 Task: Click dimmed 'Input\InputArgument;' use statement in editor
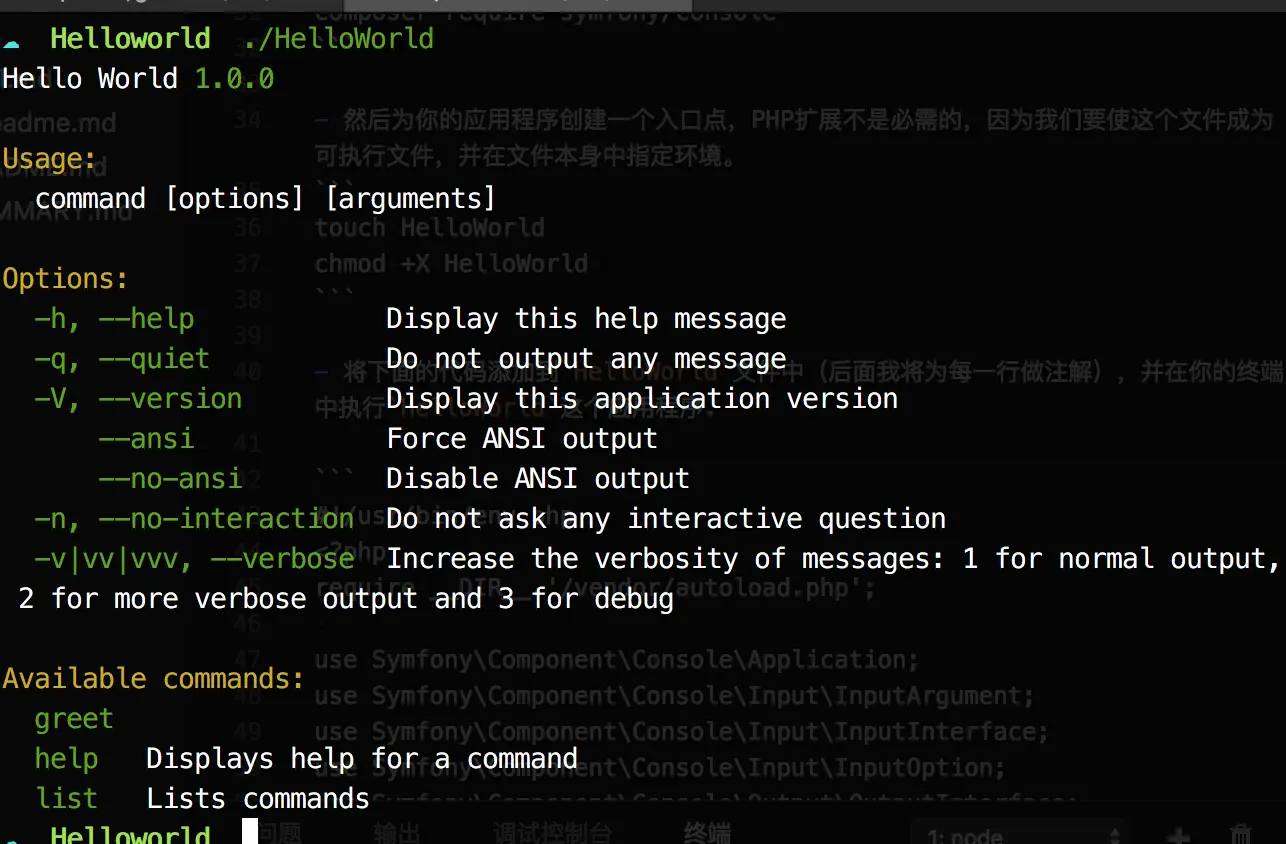(x=674, y=695)
